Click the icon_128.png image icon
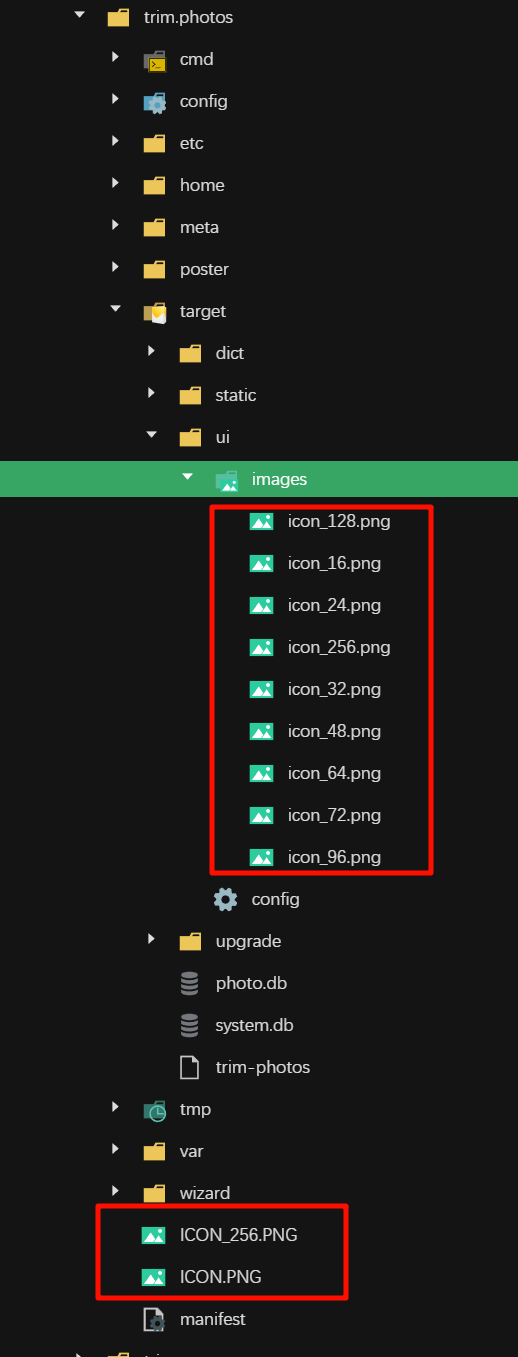The height and width of the screenshot is (1357, 518). [262, 521]
